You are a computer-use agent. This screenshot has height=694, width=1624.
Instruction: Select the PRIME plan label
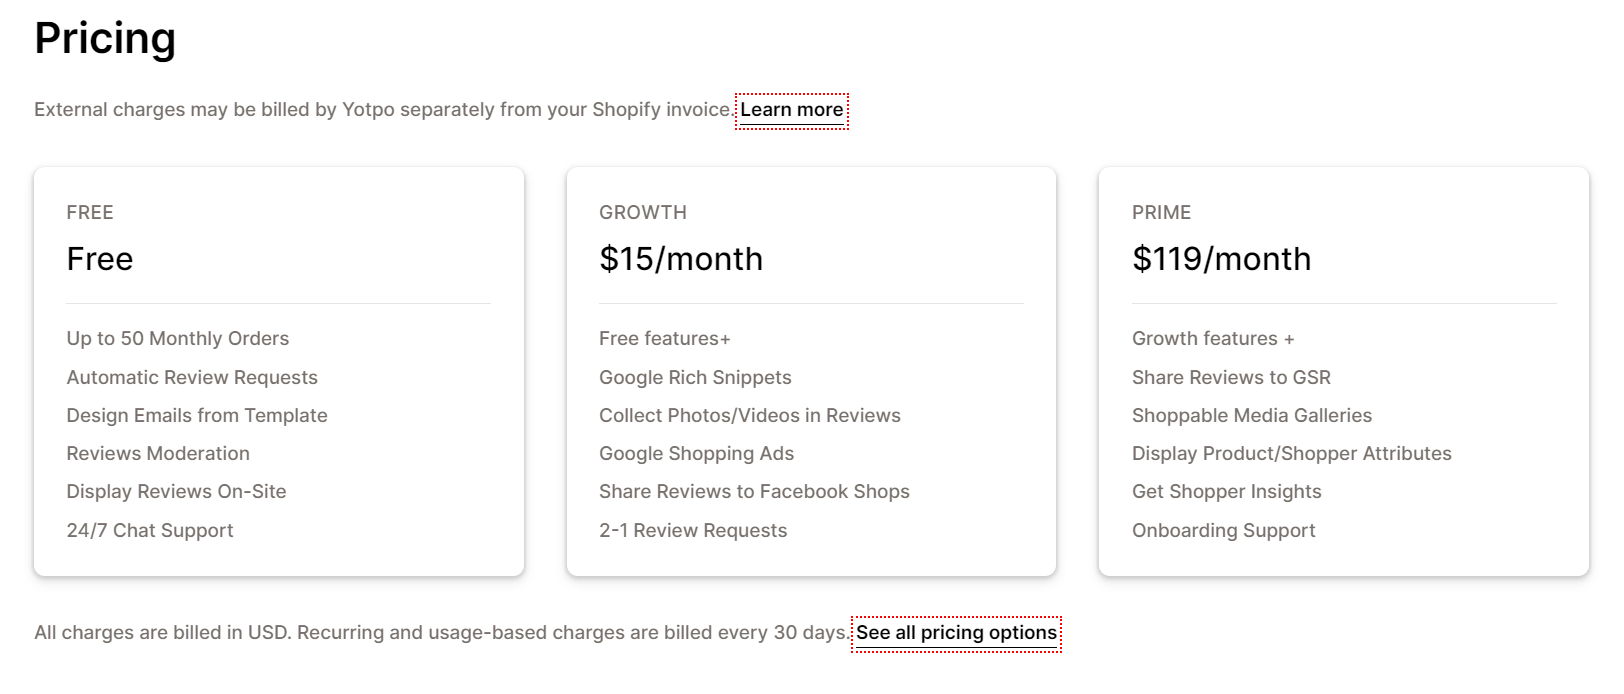tap(1161, 213)
